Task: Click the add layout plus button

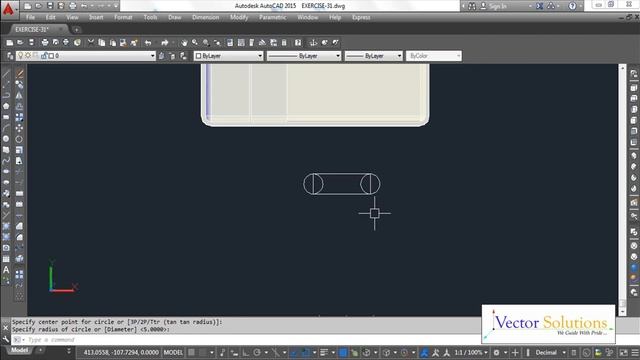Action: (x=40, y=350)
